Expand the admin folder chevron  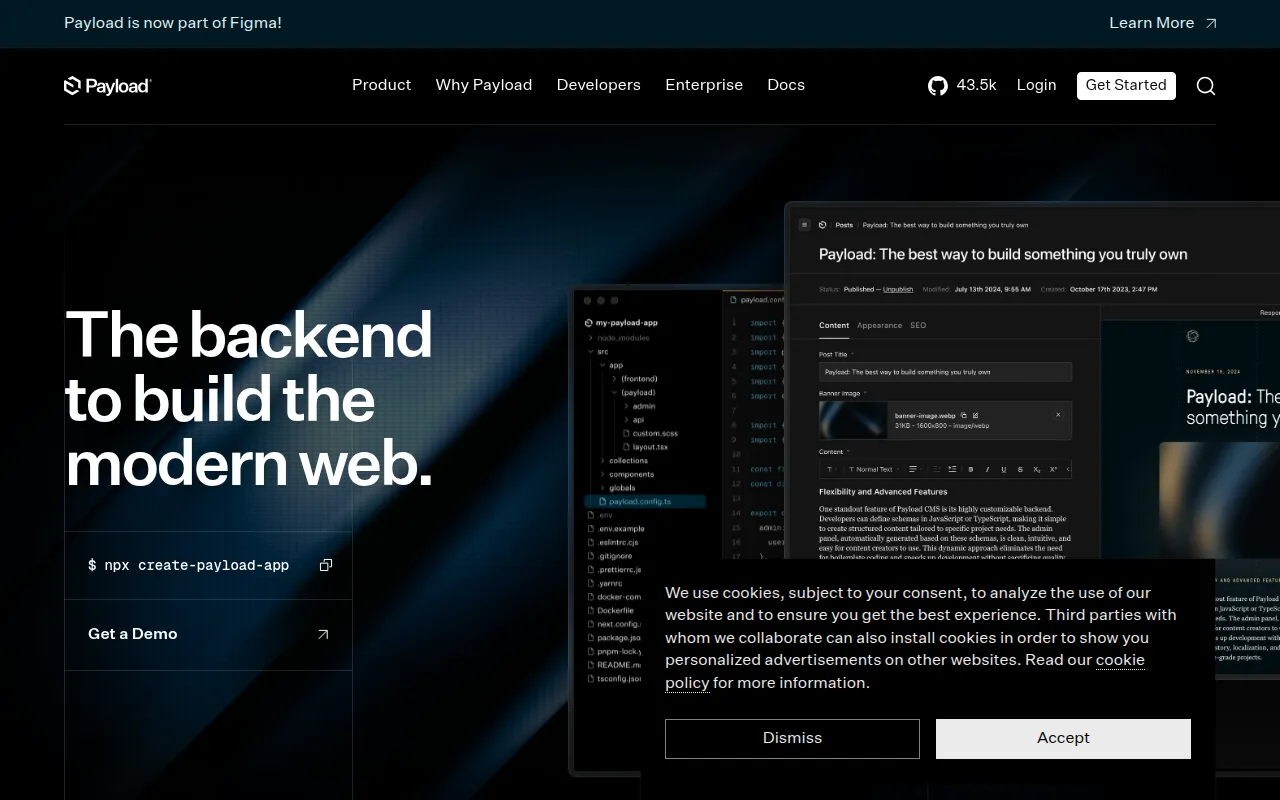(626, 406)
